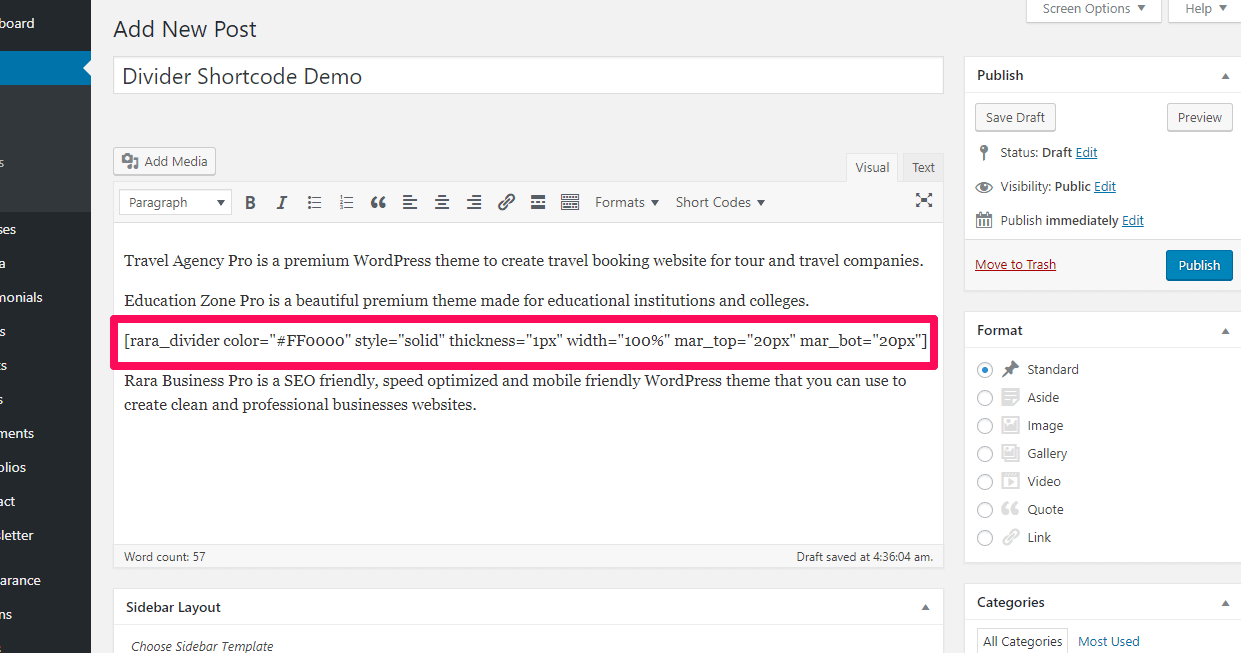Expand the Screen Options panel
Viewport: 1241px width, 653px height.
click(x=1093, y=9)
